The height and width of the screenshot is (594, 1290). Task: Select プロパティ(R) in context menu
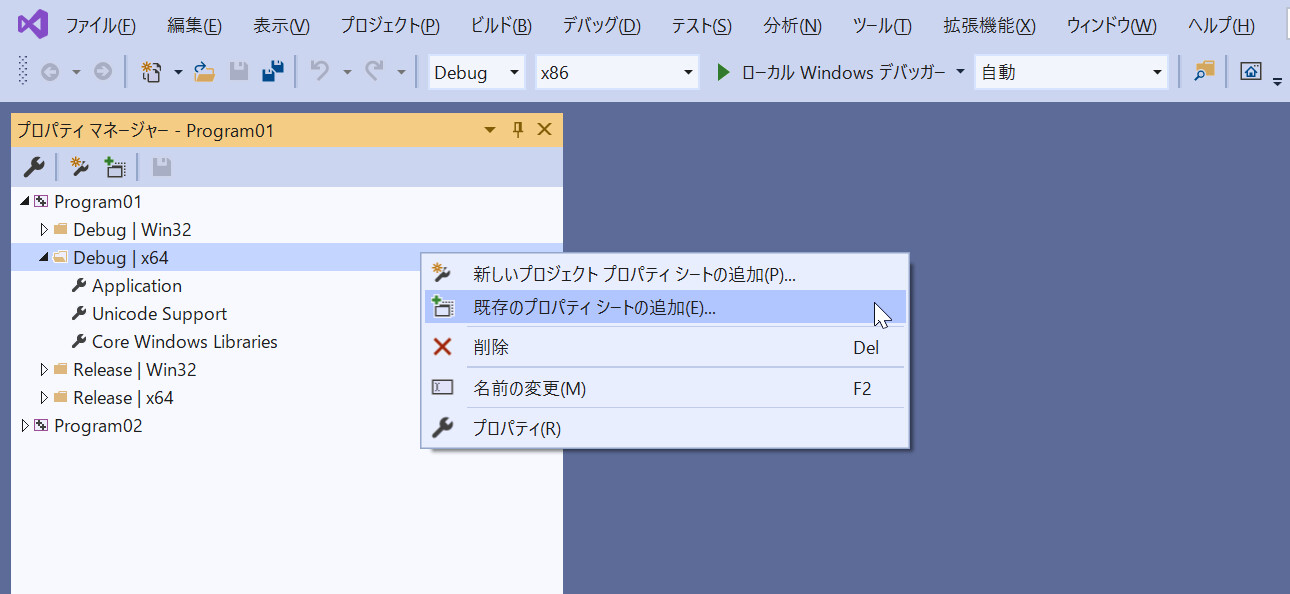[516, 429]
